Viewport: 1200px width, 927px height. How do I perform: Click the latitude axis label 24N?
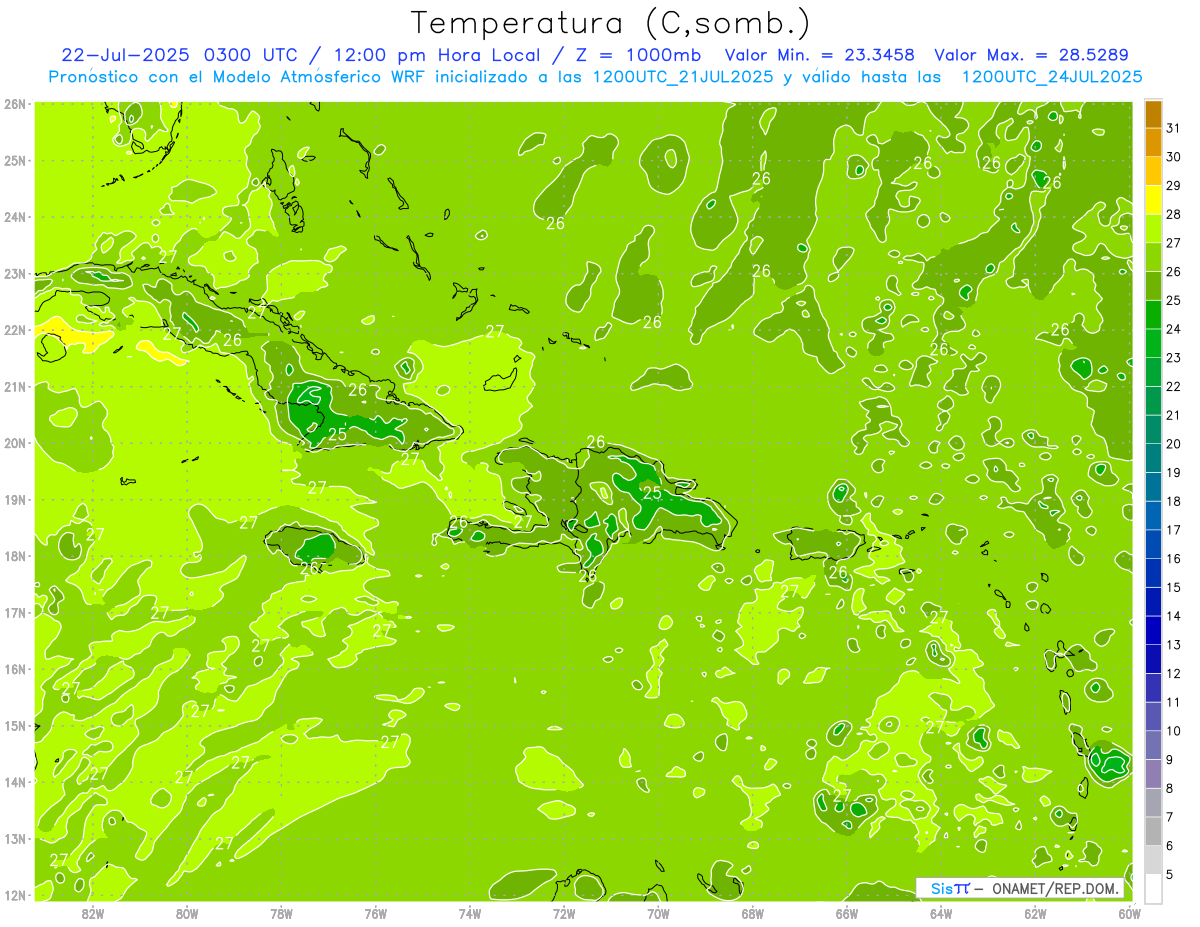pos(14,217)
